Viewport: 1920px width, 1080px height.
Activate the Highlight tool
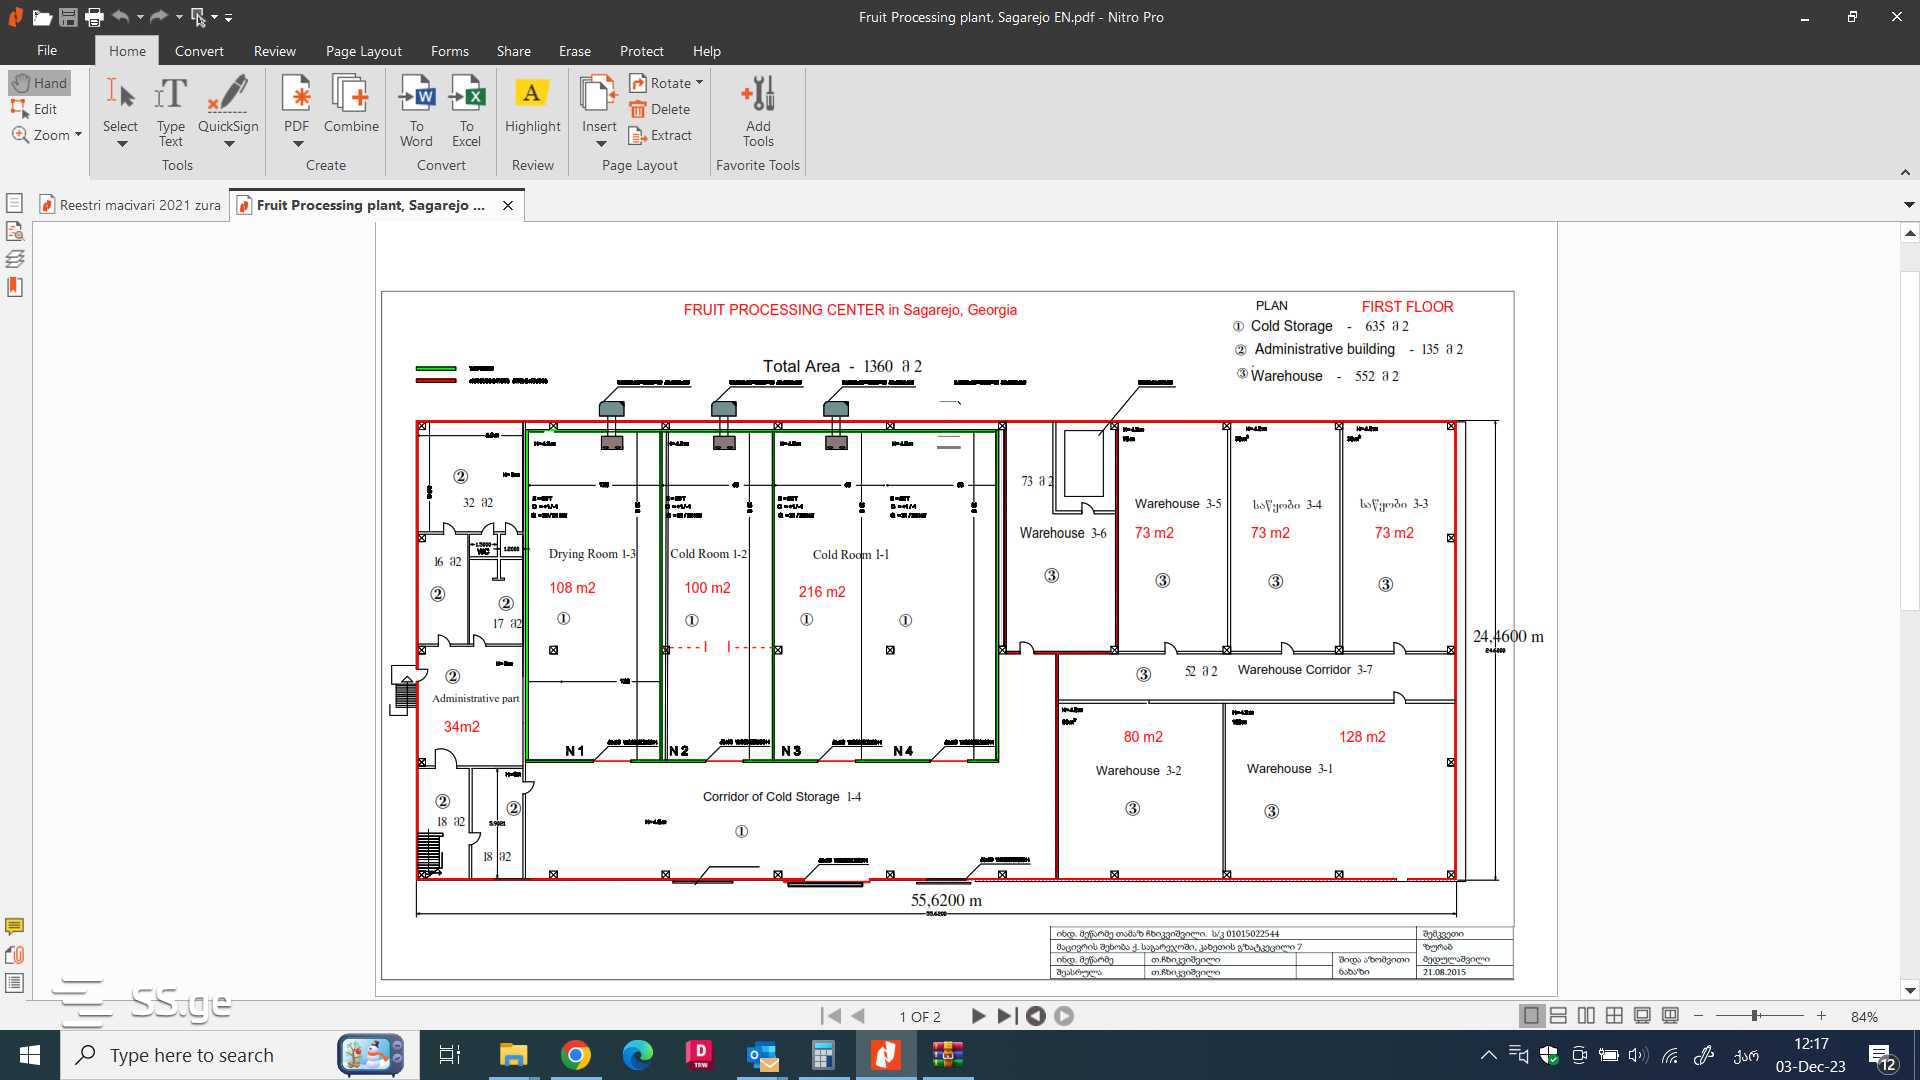tap(532, 104)
